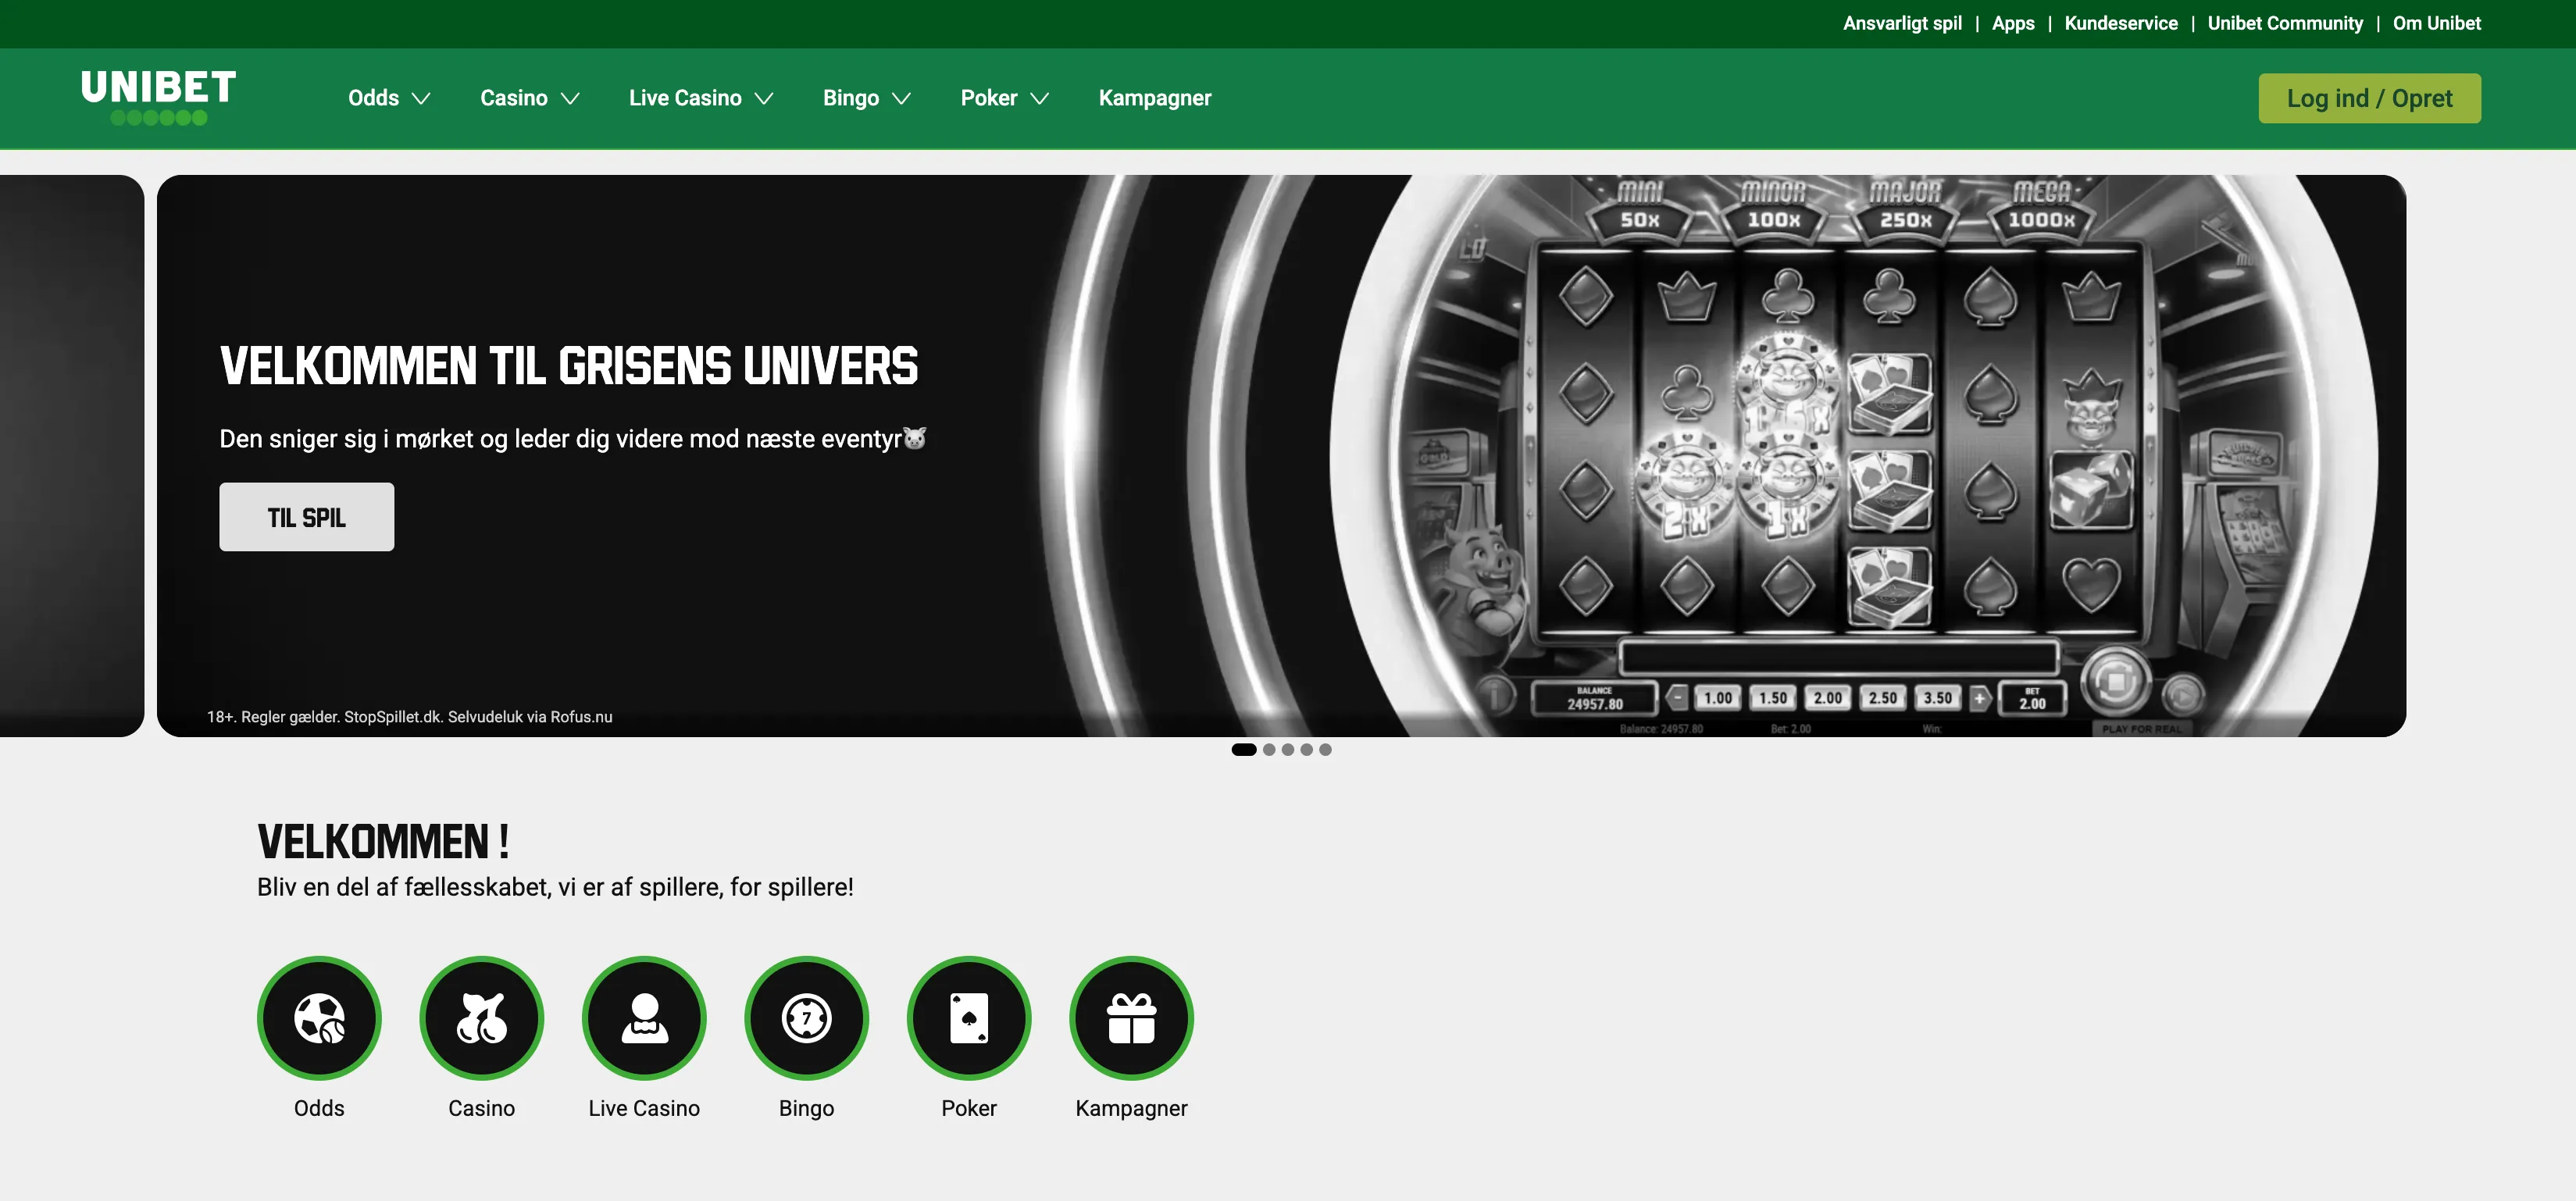Expand the Live Casino menu chevron
This screenshot has height=1201, width=2576.
point(764,99)
